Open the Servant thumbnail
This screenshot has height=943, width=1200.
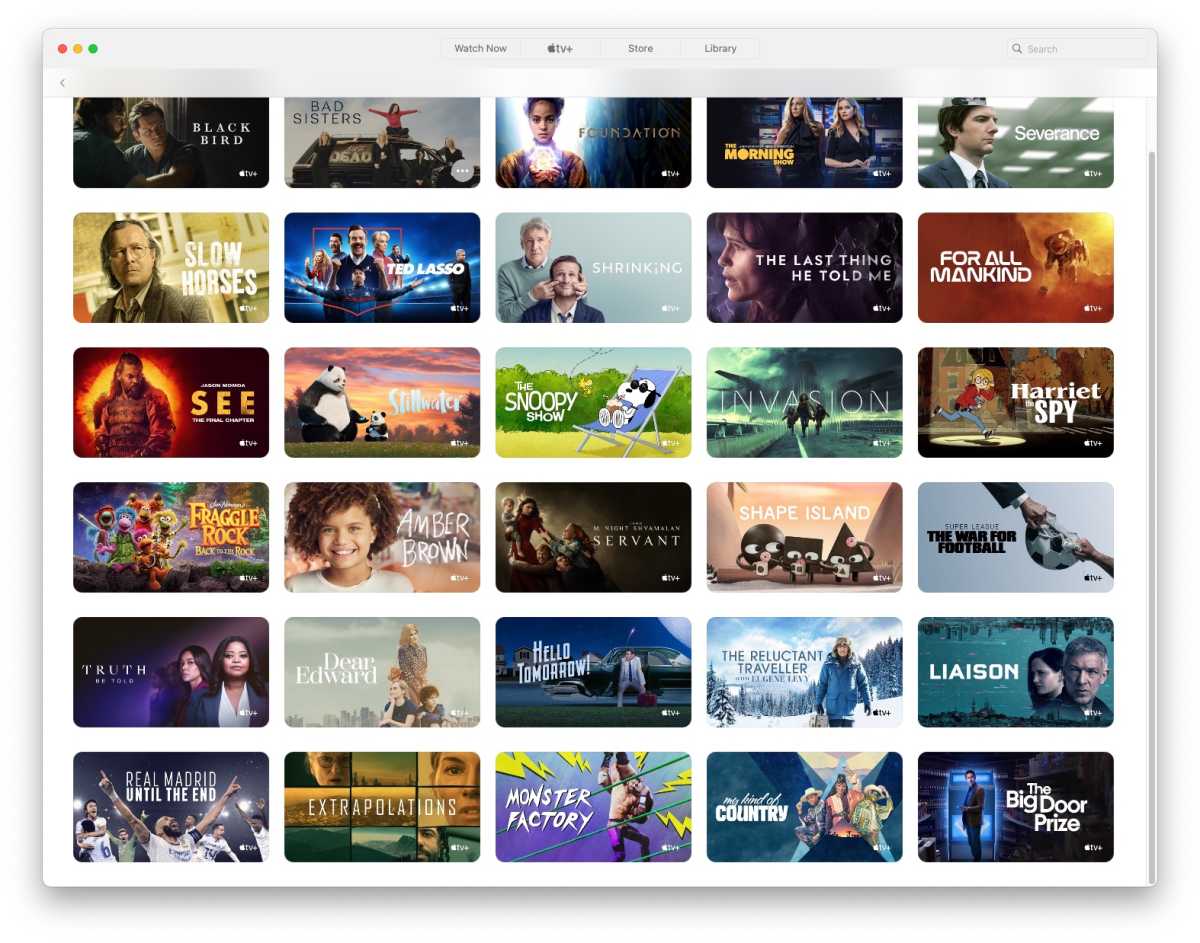point(593,537)
